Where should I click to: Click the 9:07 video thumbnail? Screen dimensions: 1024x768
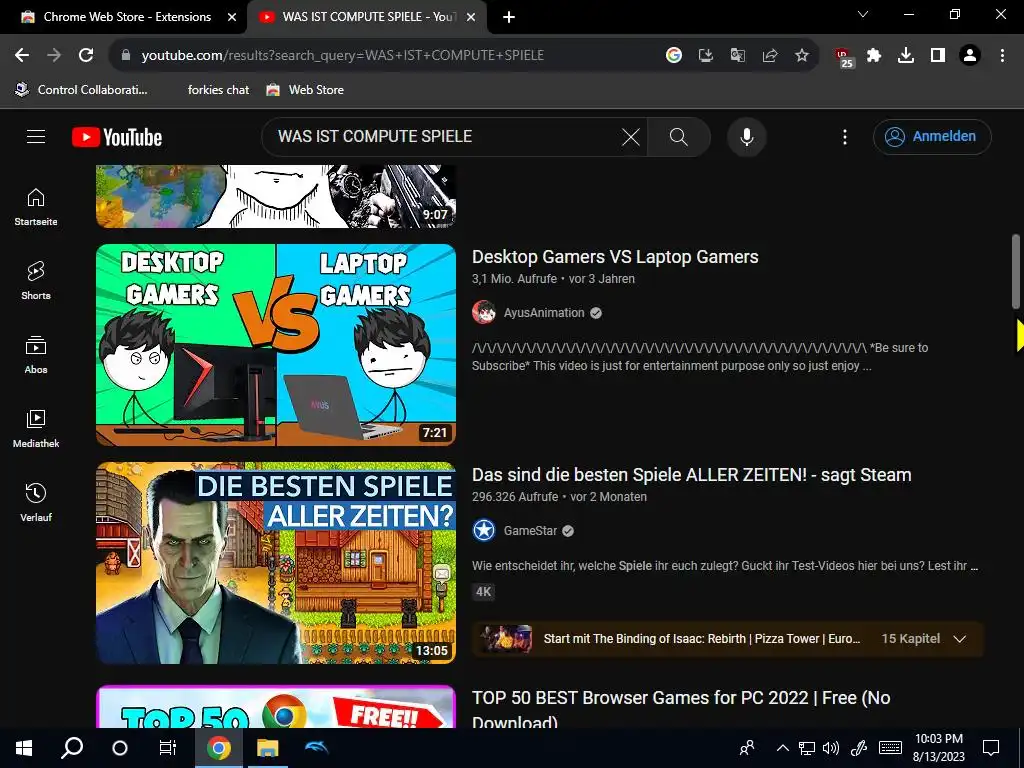[x=276, y=196]
